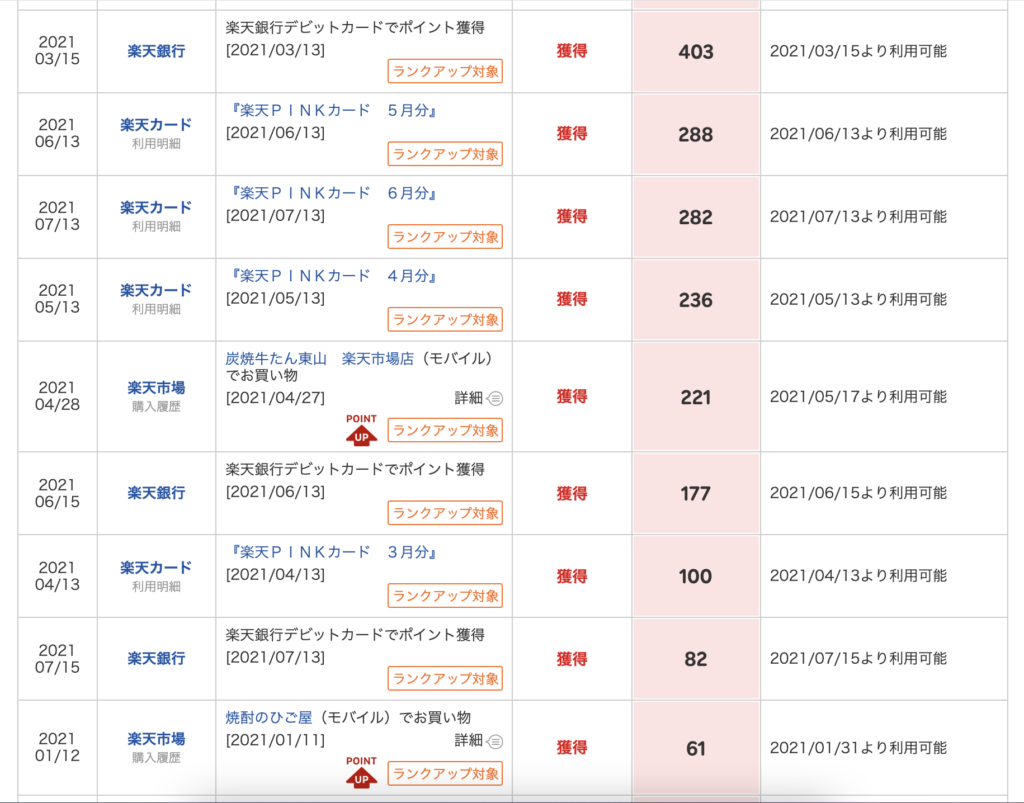Click the date cell 2021 07/15

pyautogui.click(x=57, y=659)
